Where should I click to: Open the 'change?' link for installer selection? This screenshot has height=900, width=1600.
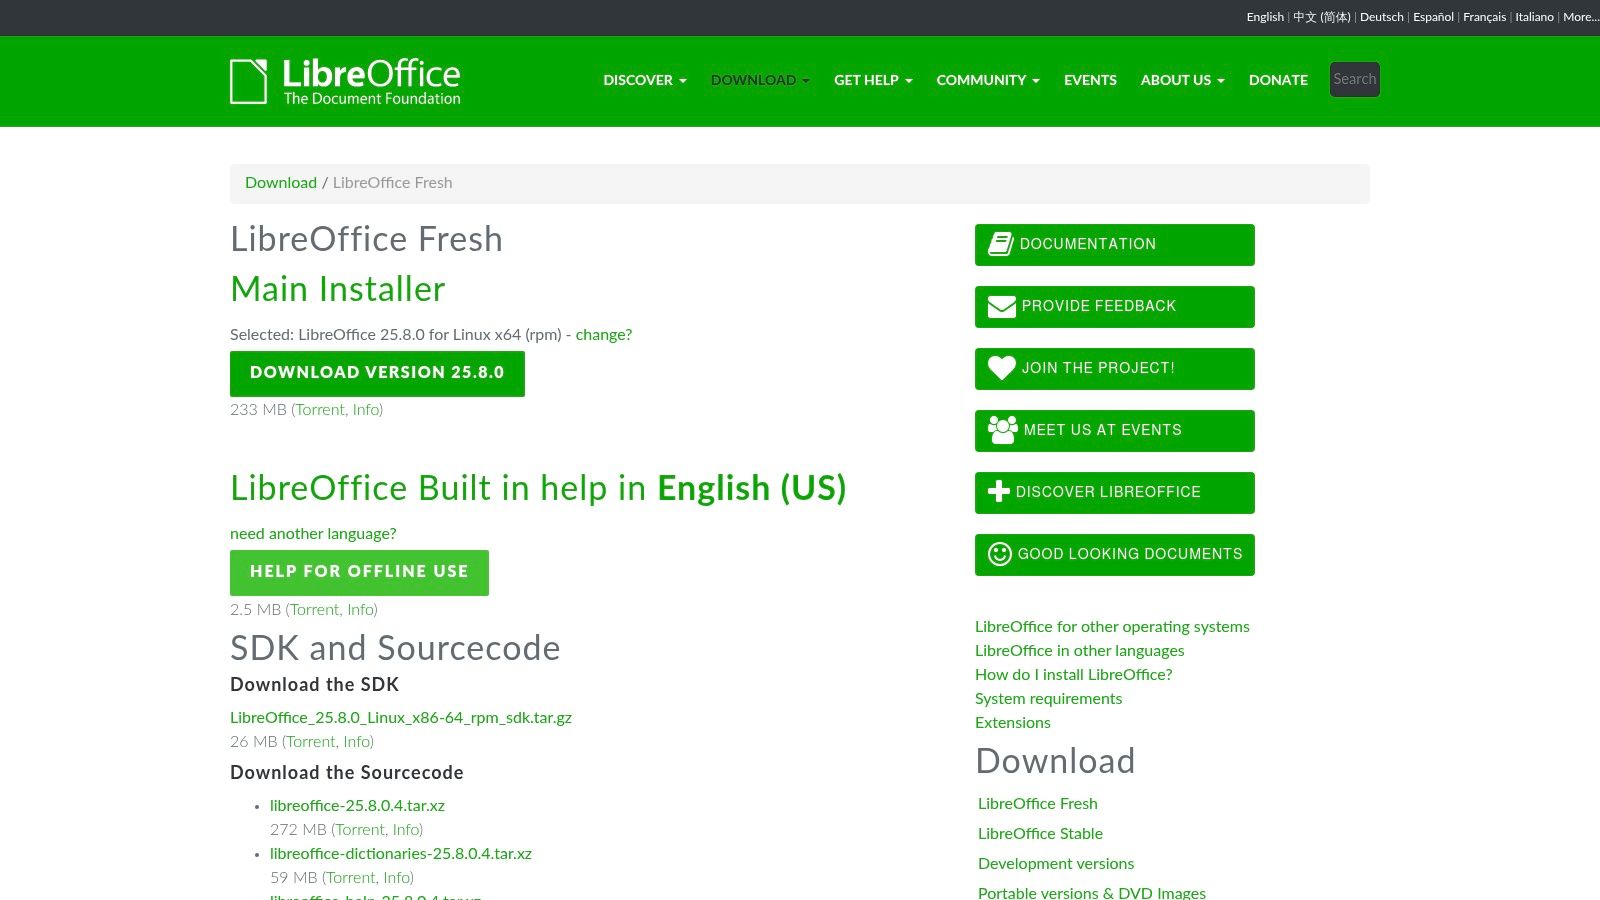point(603,334)
